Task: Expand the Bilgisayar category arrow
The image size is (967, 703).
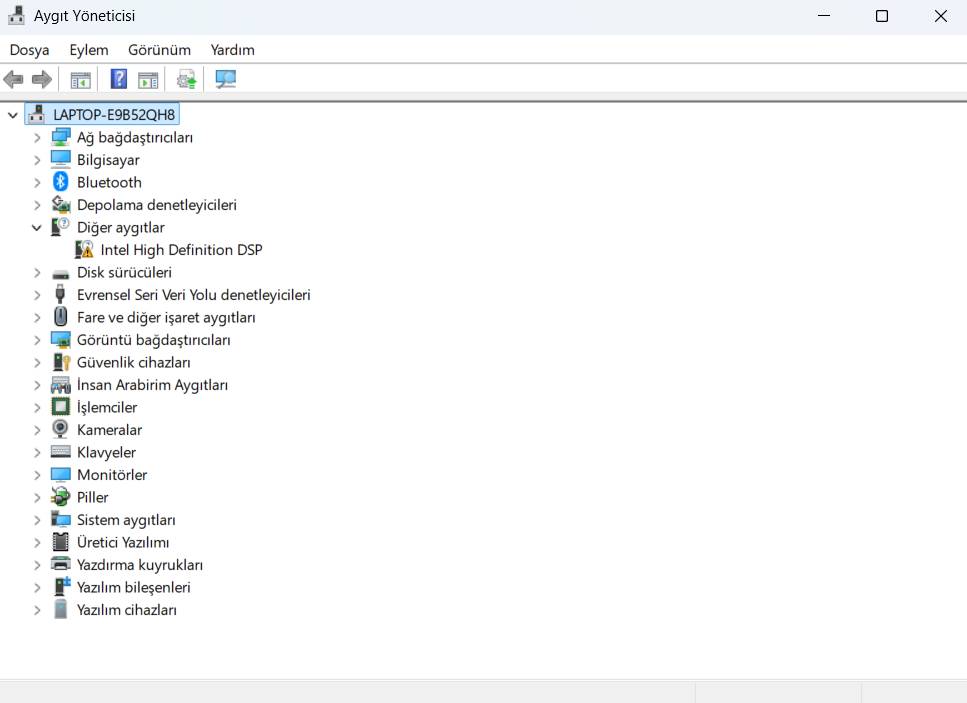Action: (x=37, y=160)
